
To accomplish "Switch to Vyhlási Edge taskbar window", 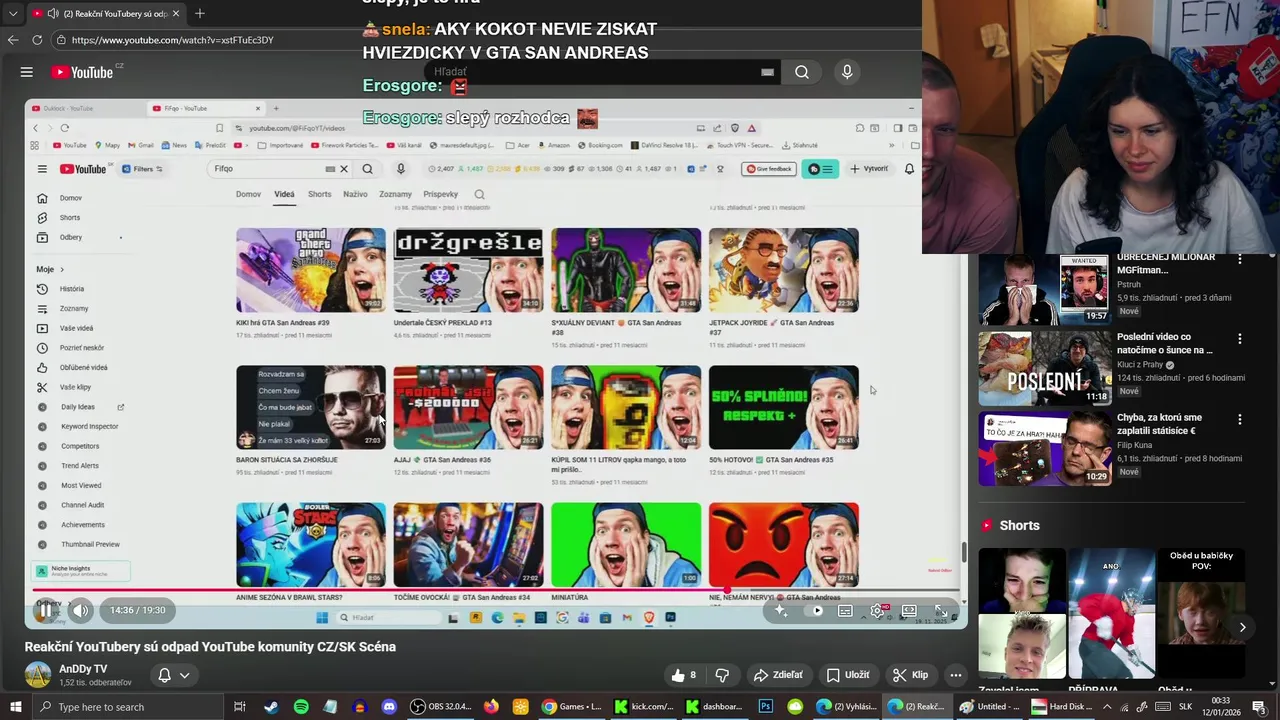I will coord(847,707).
